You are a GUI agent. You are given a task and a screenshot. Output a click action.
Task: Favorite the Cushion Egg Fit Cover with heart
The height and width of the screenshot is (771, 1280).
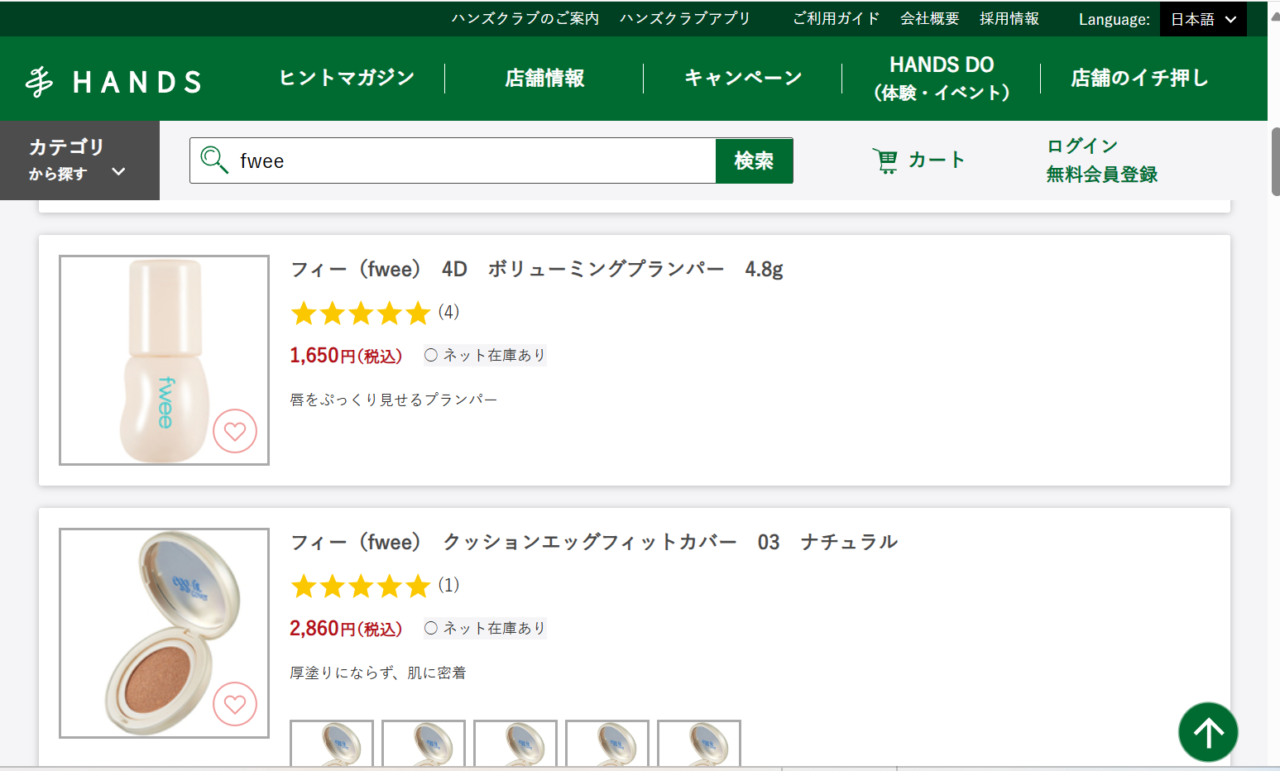235,704
